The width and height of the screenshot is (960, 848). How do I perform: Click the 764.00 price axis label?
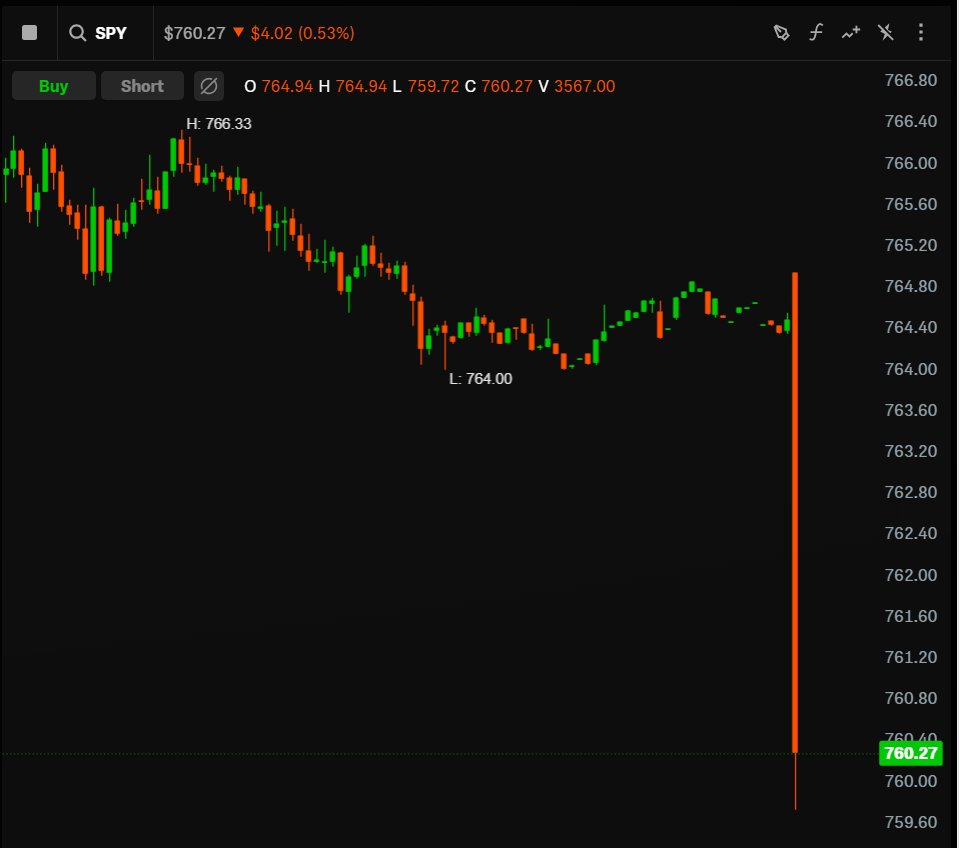(x=910, y=369)
